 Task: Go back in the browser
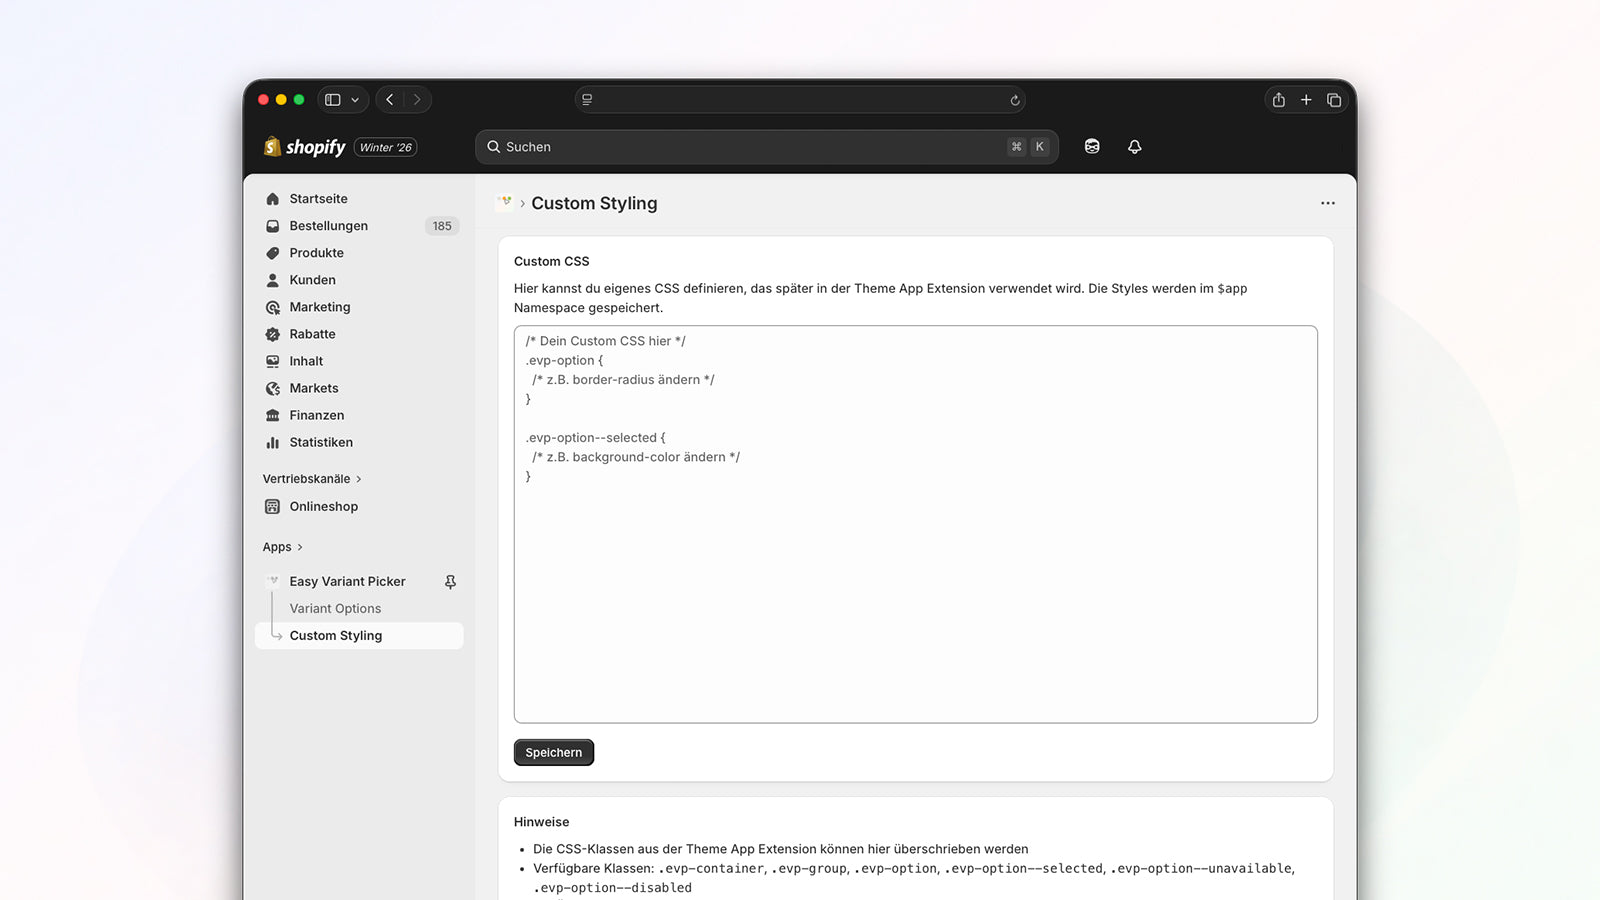pos(390,100)
